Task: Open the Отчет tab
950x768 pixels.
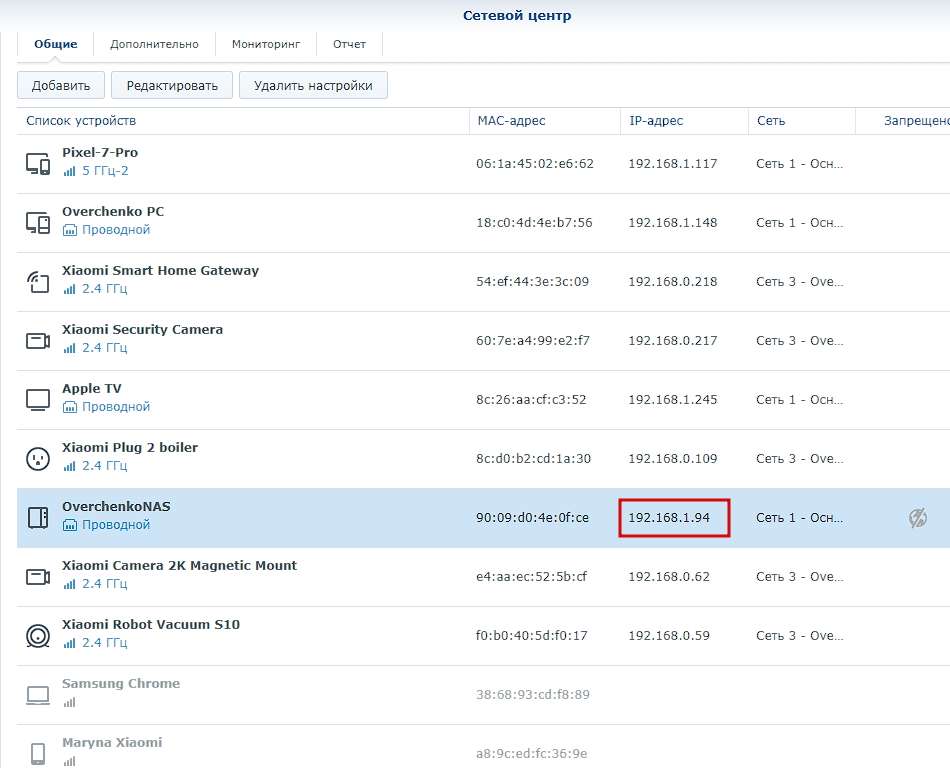Action: (349, 44)
